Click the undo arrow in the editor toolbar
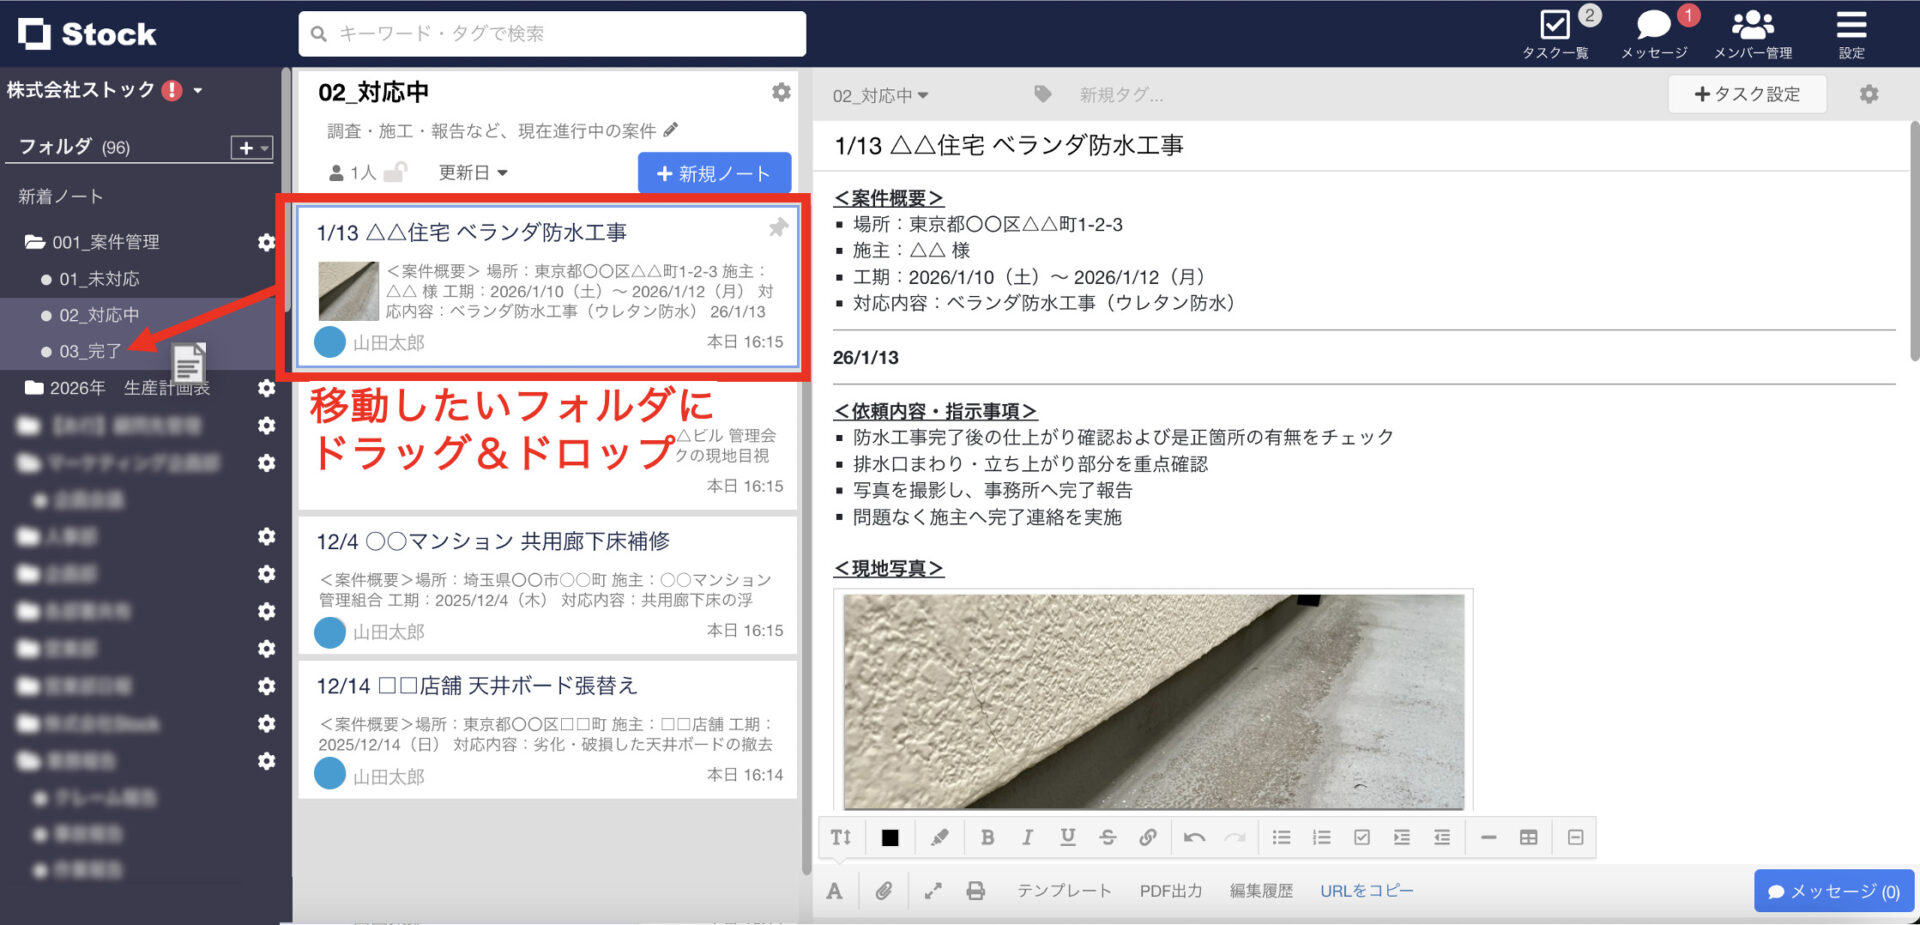1920x925 pixels. coord(1193,837)
